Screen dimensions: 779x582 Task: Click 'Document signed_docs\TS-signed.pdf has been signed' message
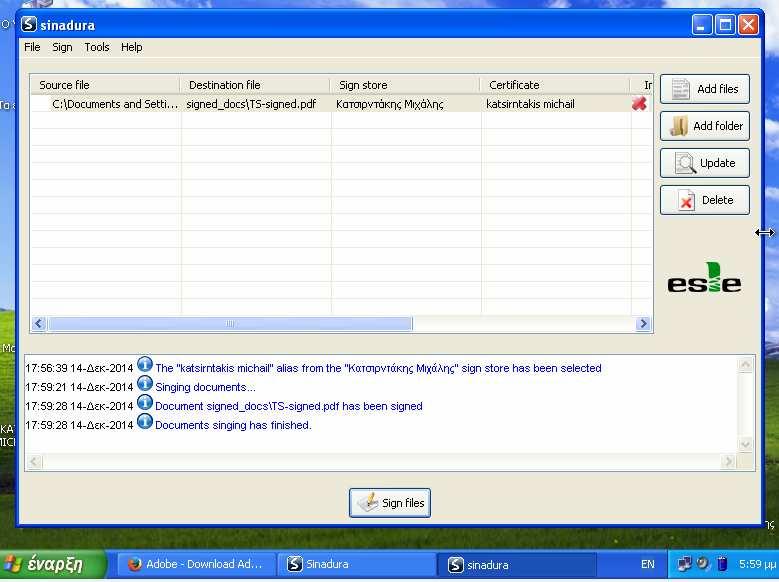coord(289,406)
